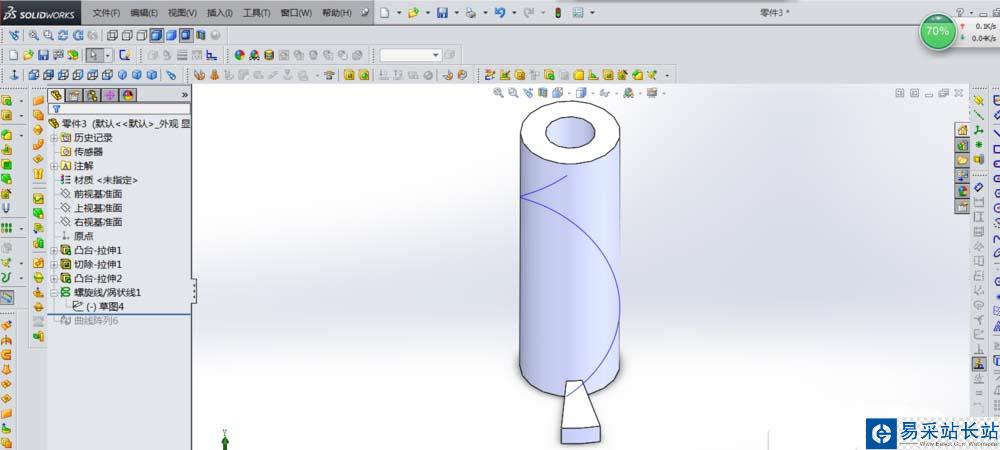Toggle Shaded With Edges display mode
This screenshot has width=1000, height=450.
point(156,36)
